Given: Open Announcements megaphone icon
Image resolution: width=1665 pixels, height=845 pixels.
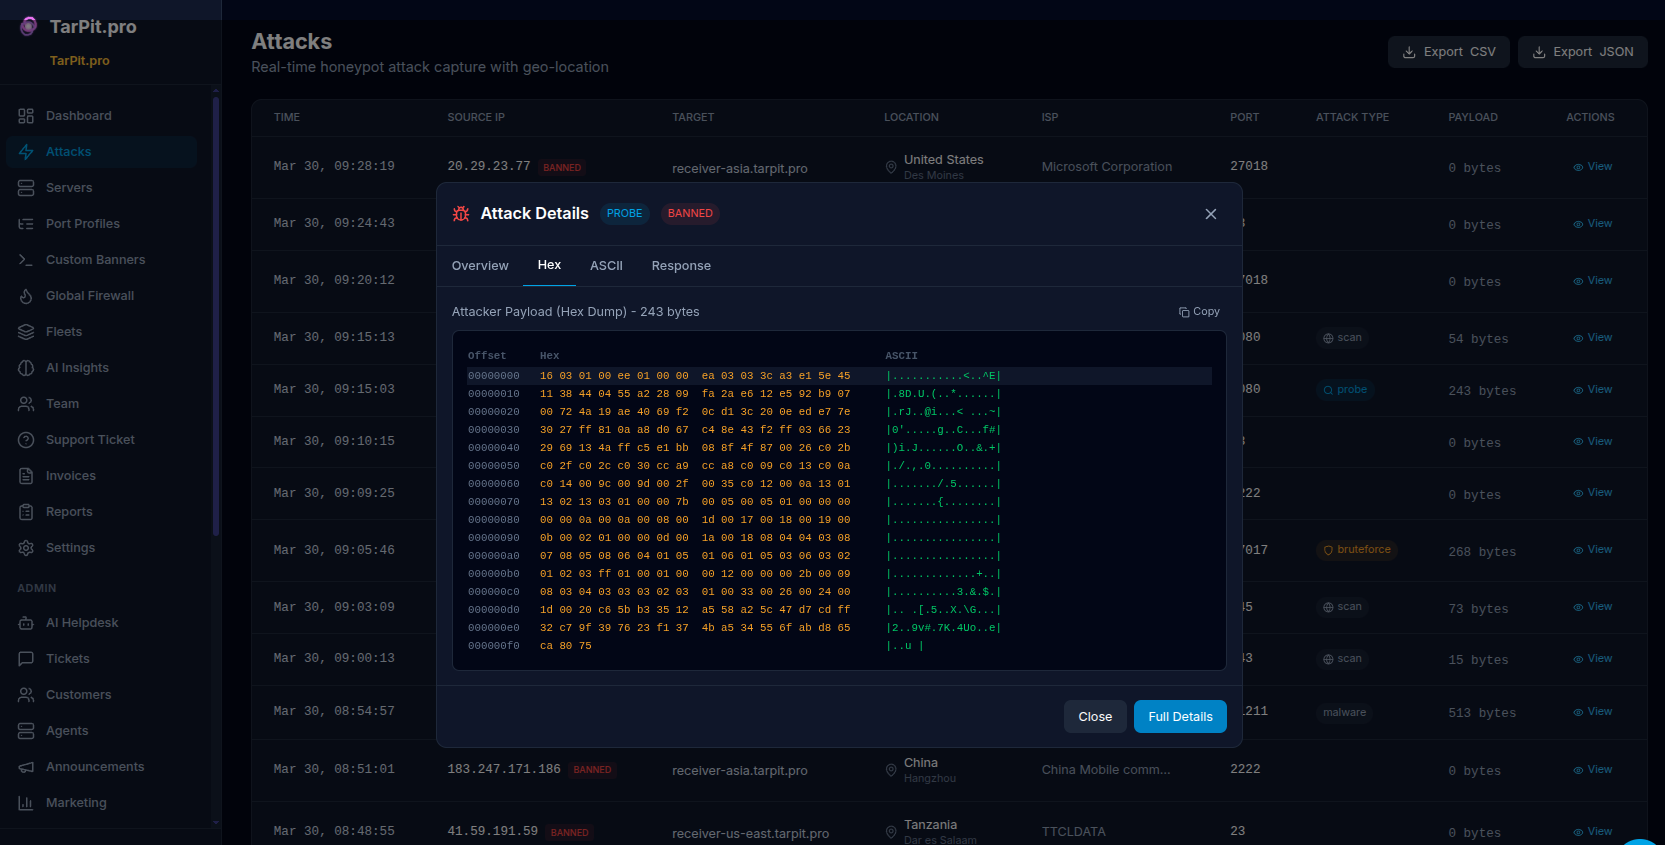Looking at the screenshot, I should (26, 767).
